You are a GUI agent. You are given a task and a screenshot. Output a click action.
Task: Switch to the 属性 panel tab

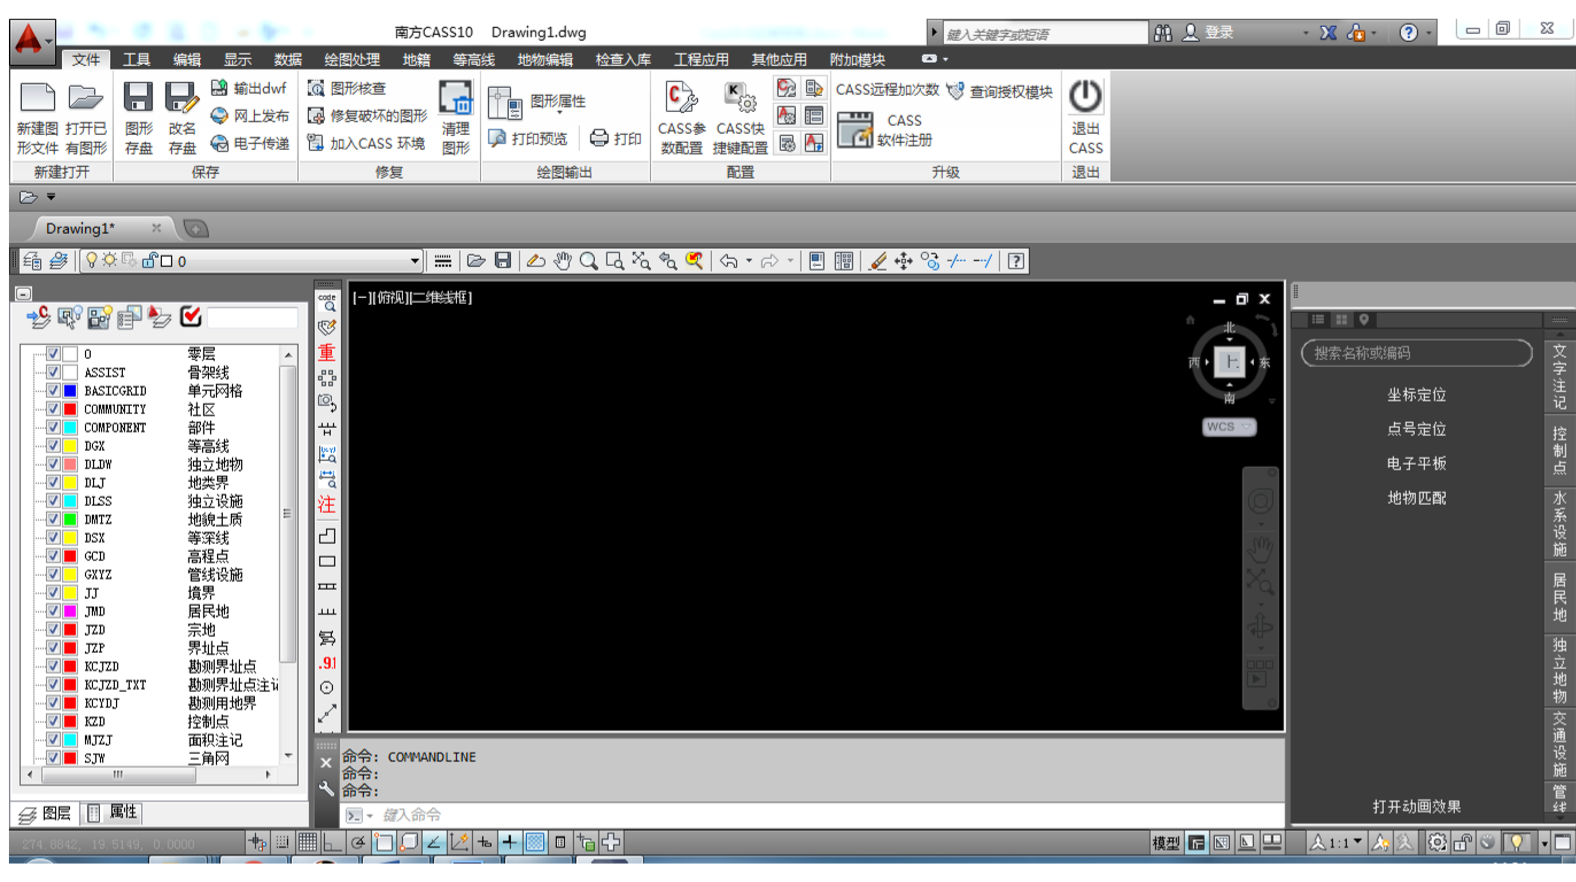(113, 813)
